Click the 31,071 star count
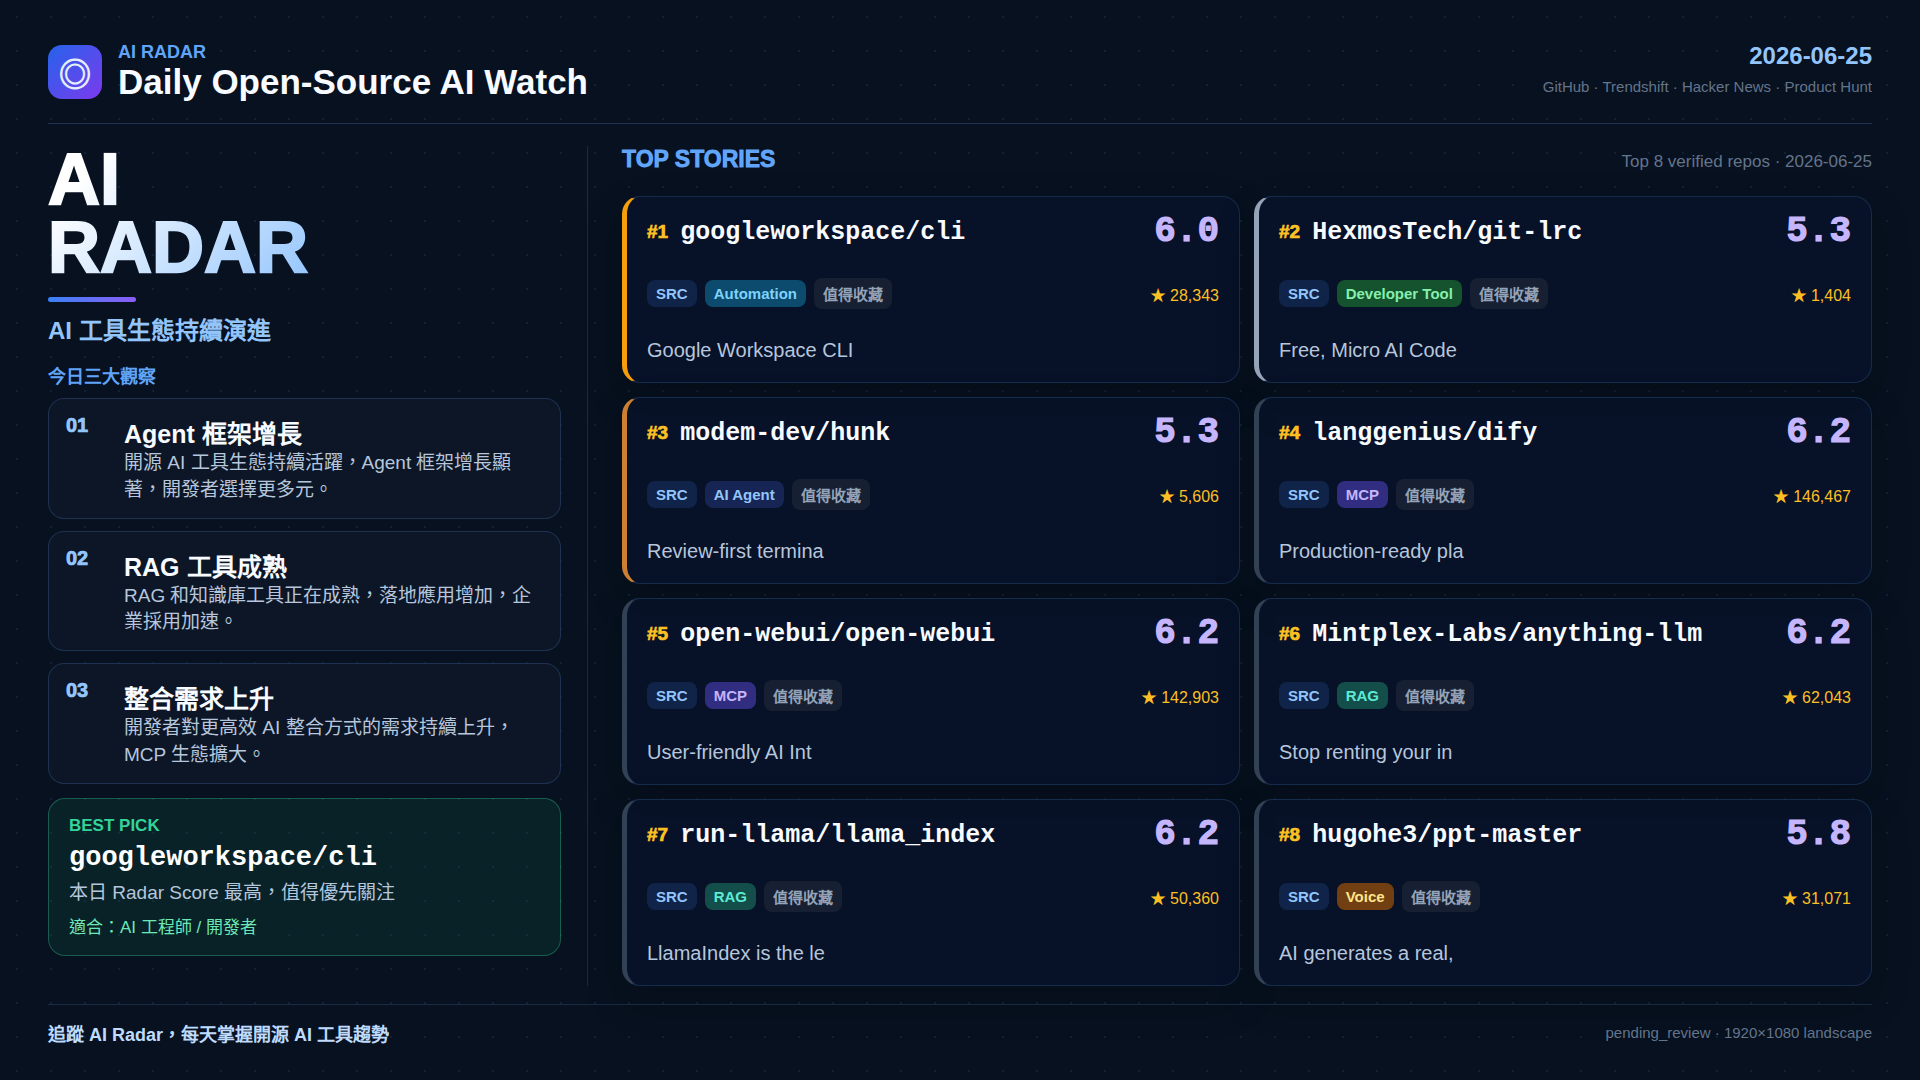This screenshot has height=1080, width=1920. 1817,898
